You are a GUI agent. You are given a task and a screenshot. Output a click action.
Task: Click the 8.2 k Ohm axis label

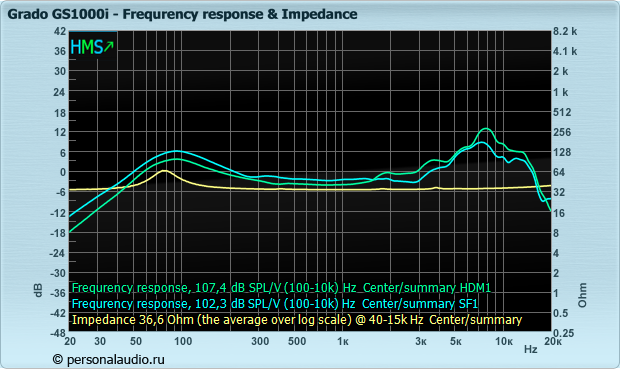(565, 31)
